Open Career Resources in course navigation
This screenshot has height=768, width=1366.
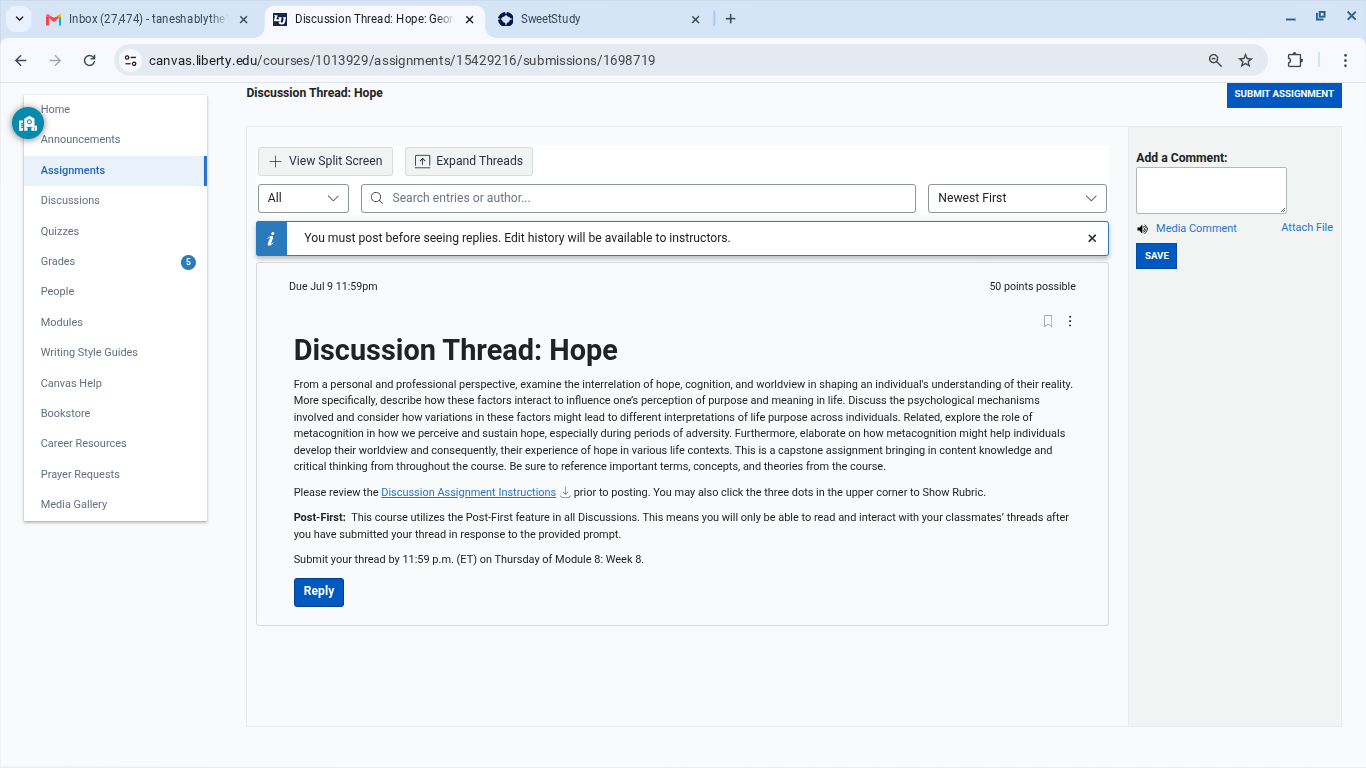83,443
